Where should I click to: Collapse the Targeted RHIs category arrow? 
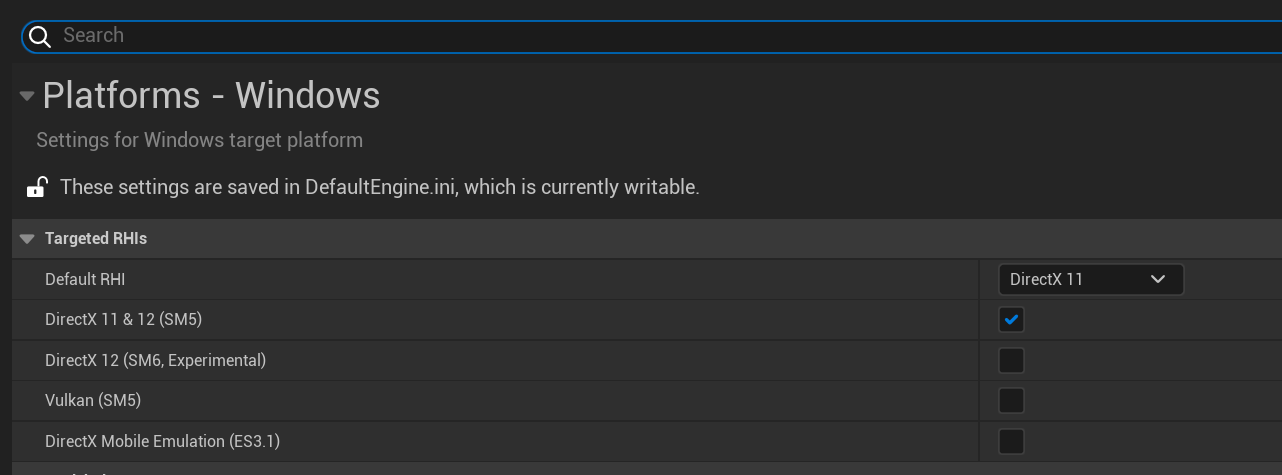(27, 239)
